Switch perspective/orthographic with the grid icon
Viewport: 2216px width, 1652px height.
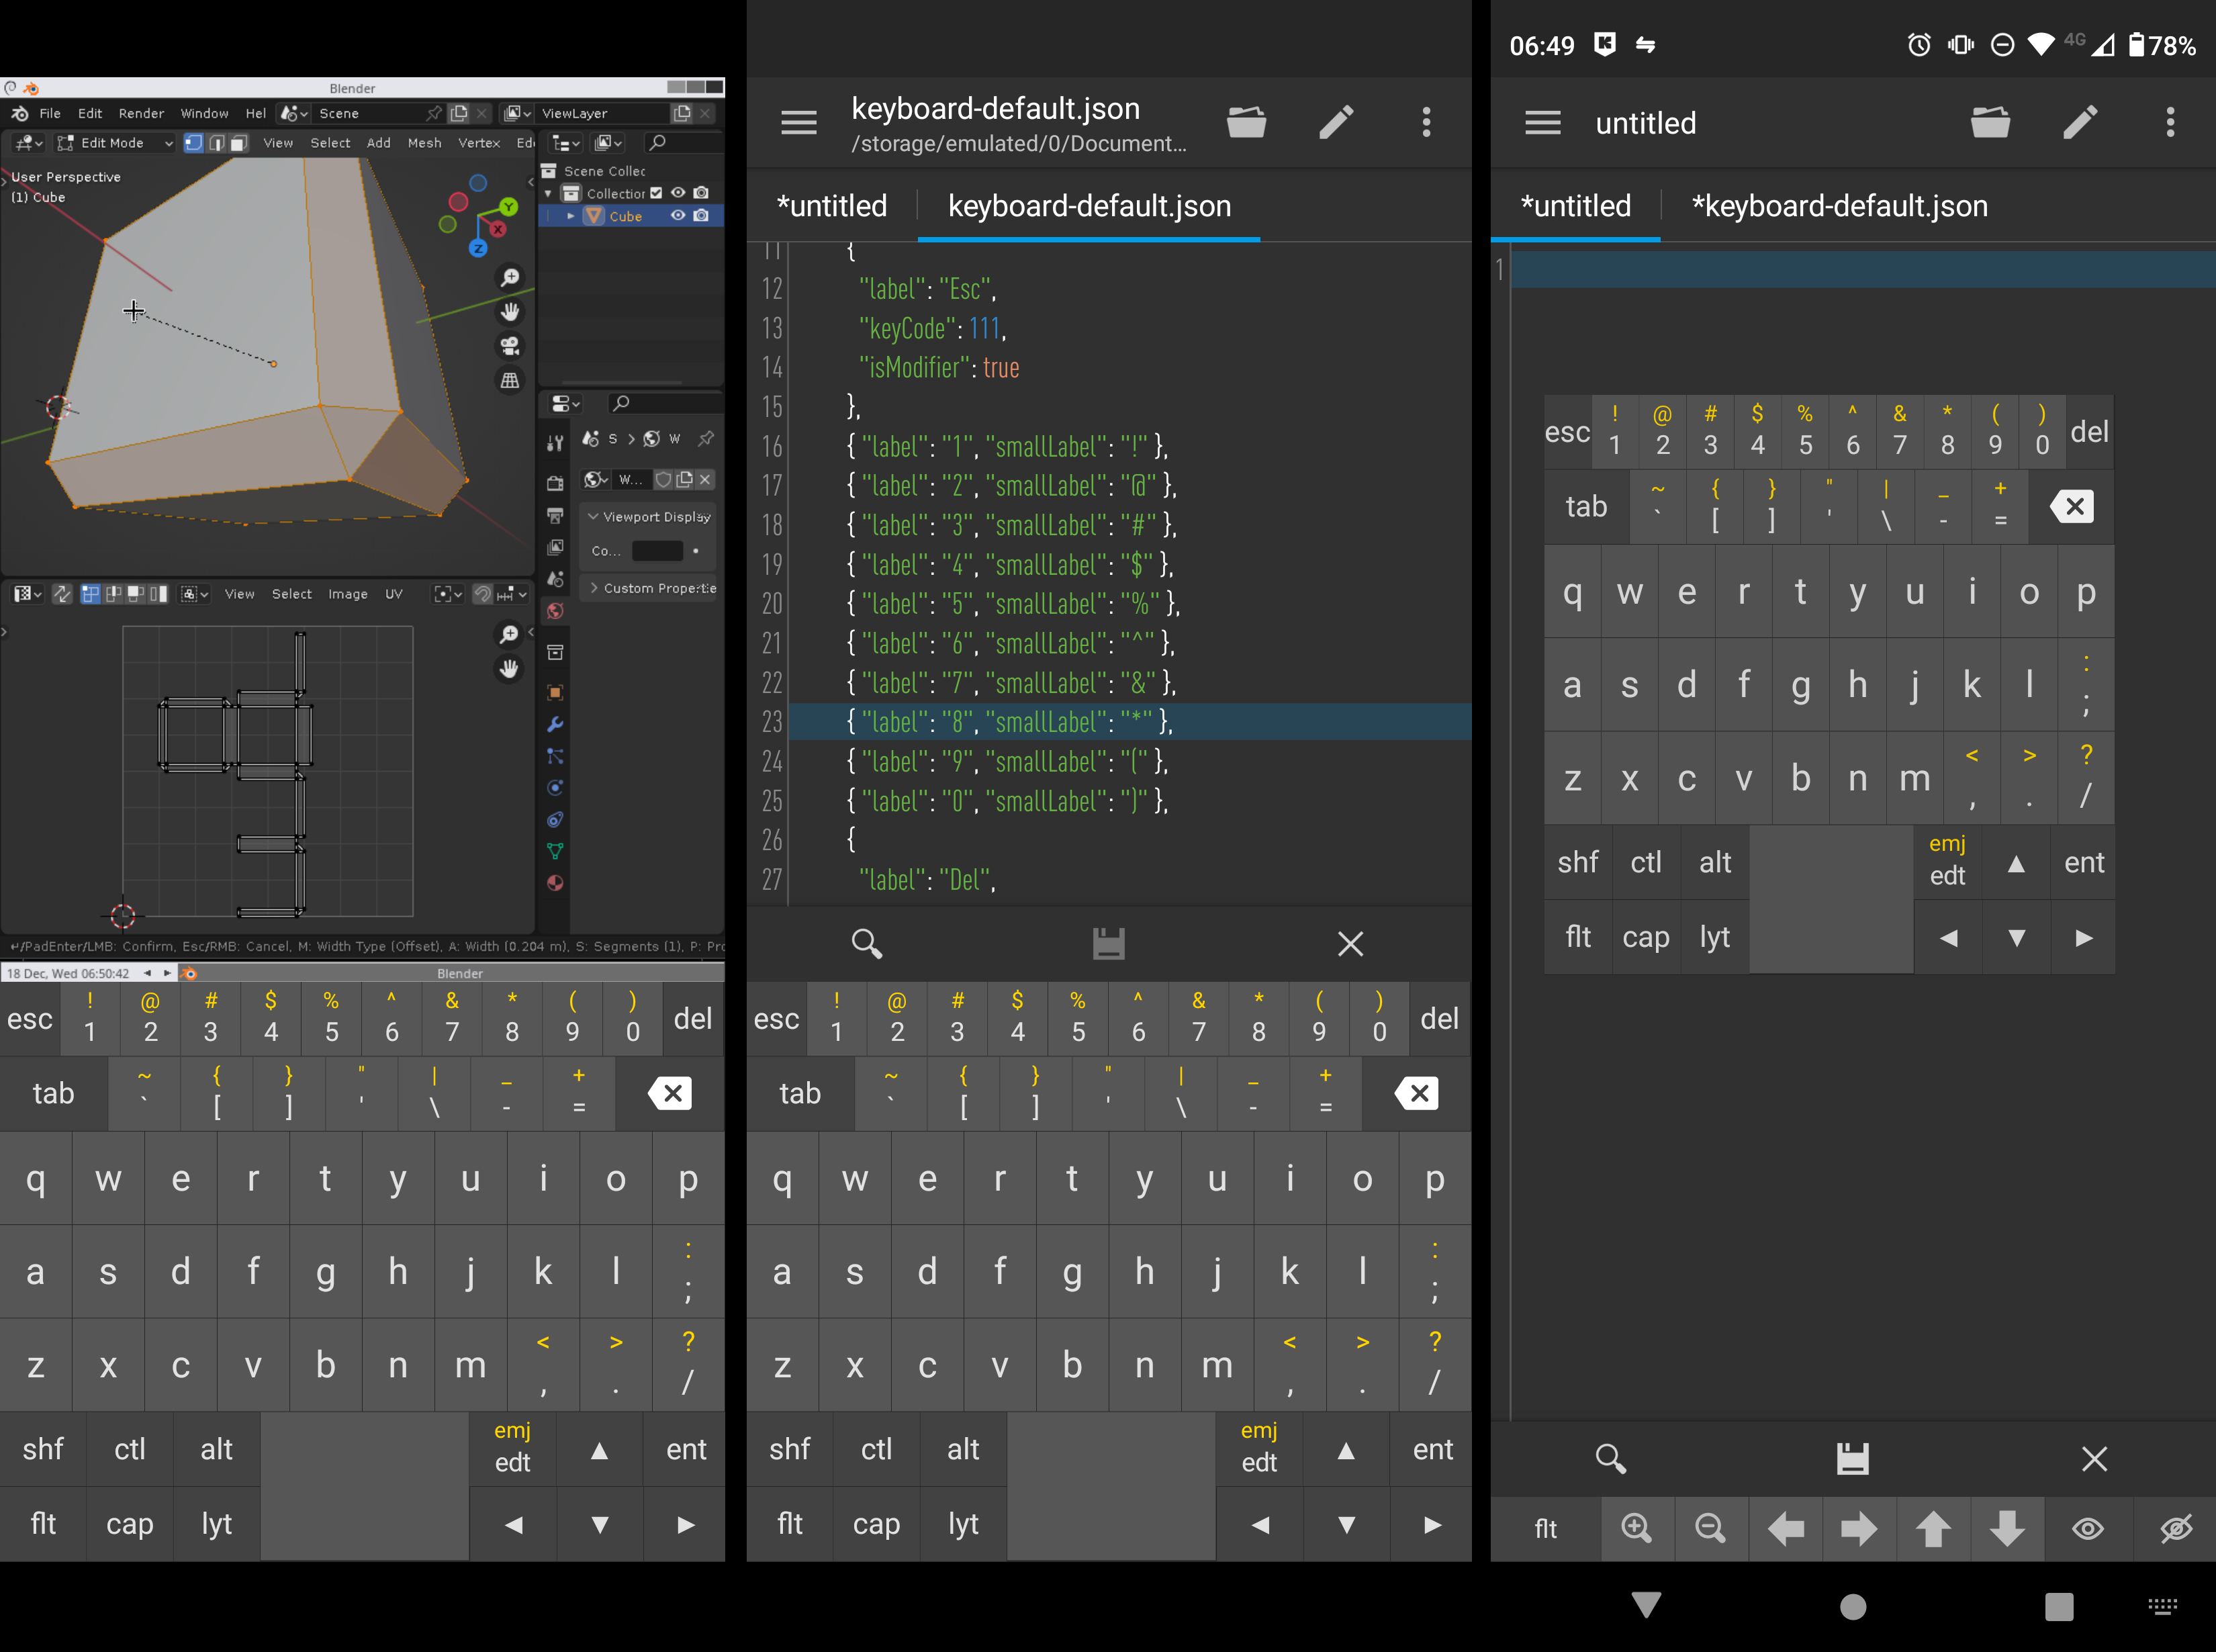pos(510,380)
